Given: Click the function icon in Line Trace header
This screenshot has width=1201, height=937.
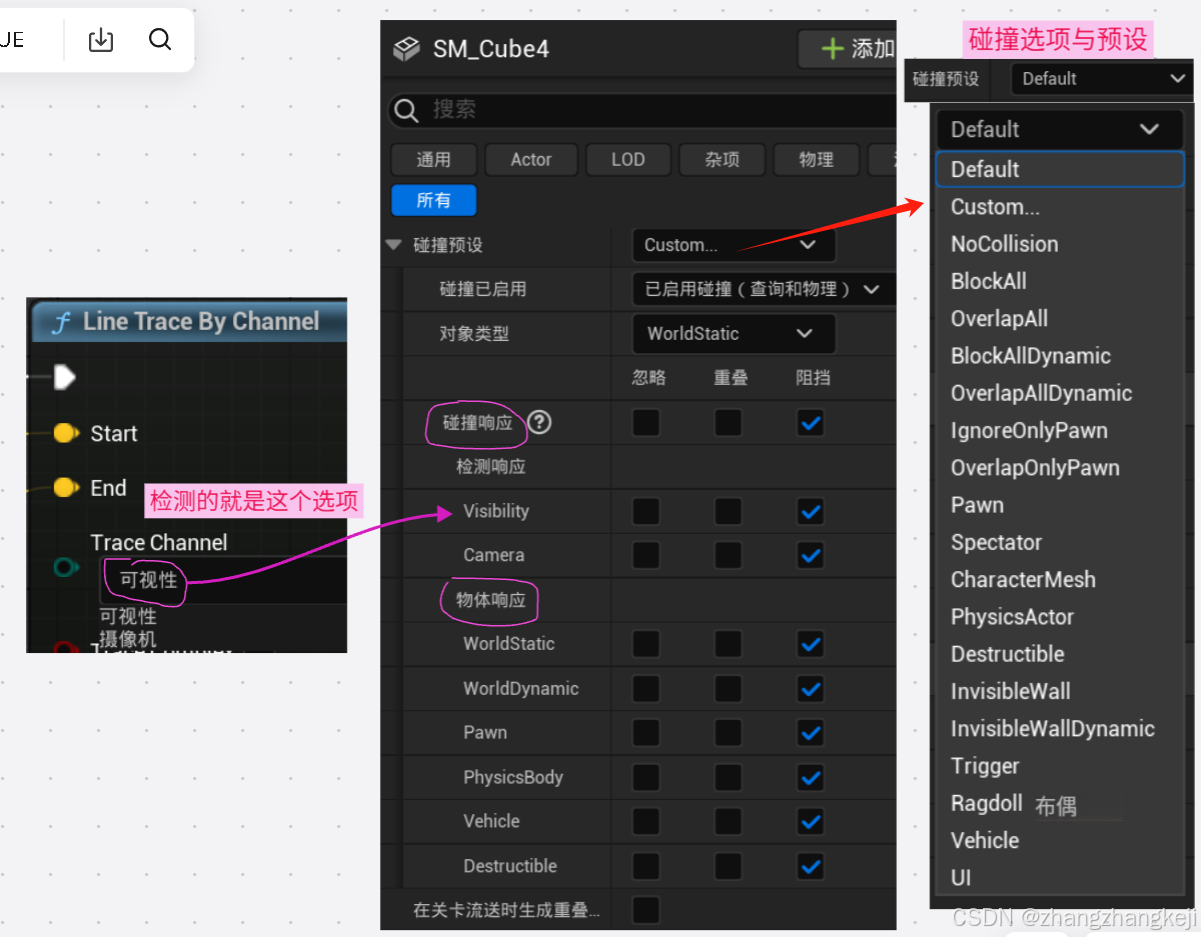Looking at the screenshot, I should click(61, 322).
